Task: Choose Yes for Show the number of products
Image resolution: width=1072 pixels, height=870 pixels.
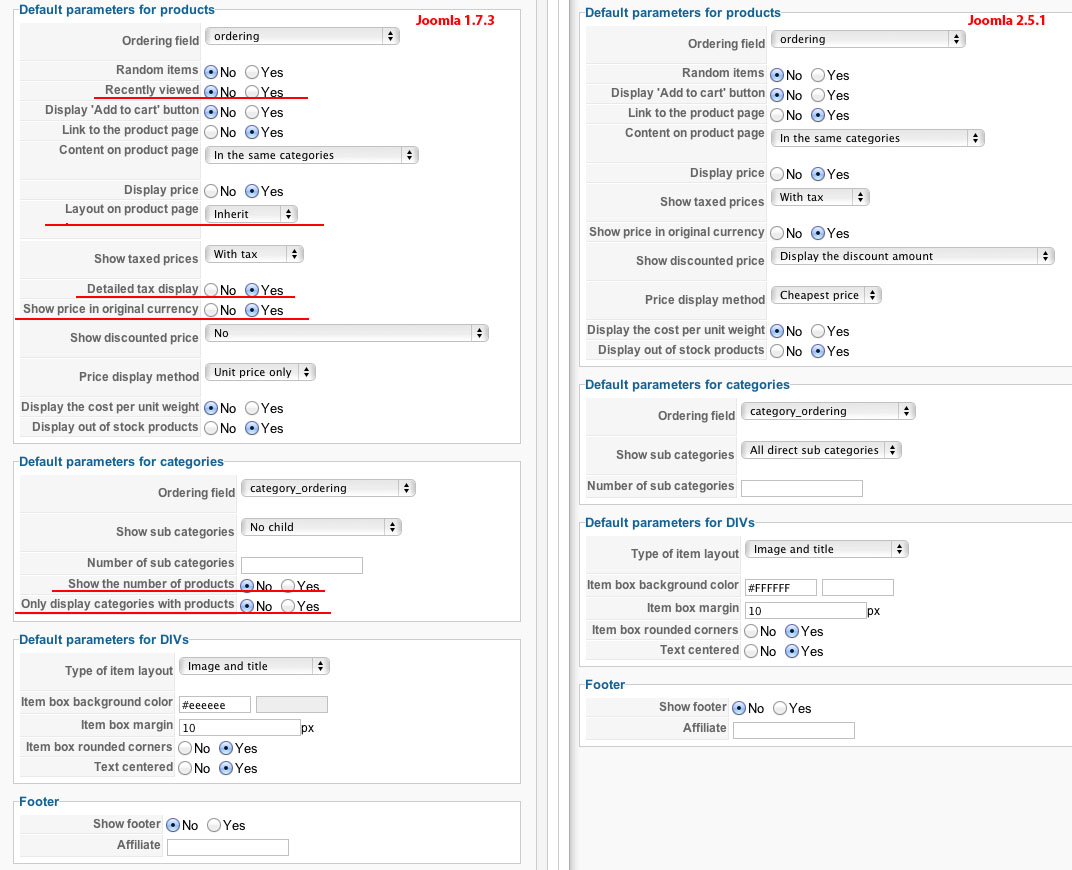Action: tap(288, 586)
